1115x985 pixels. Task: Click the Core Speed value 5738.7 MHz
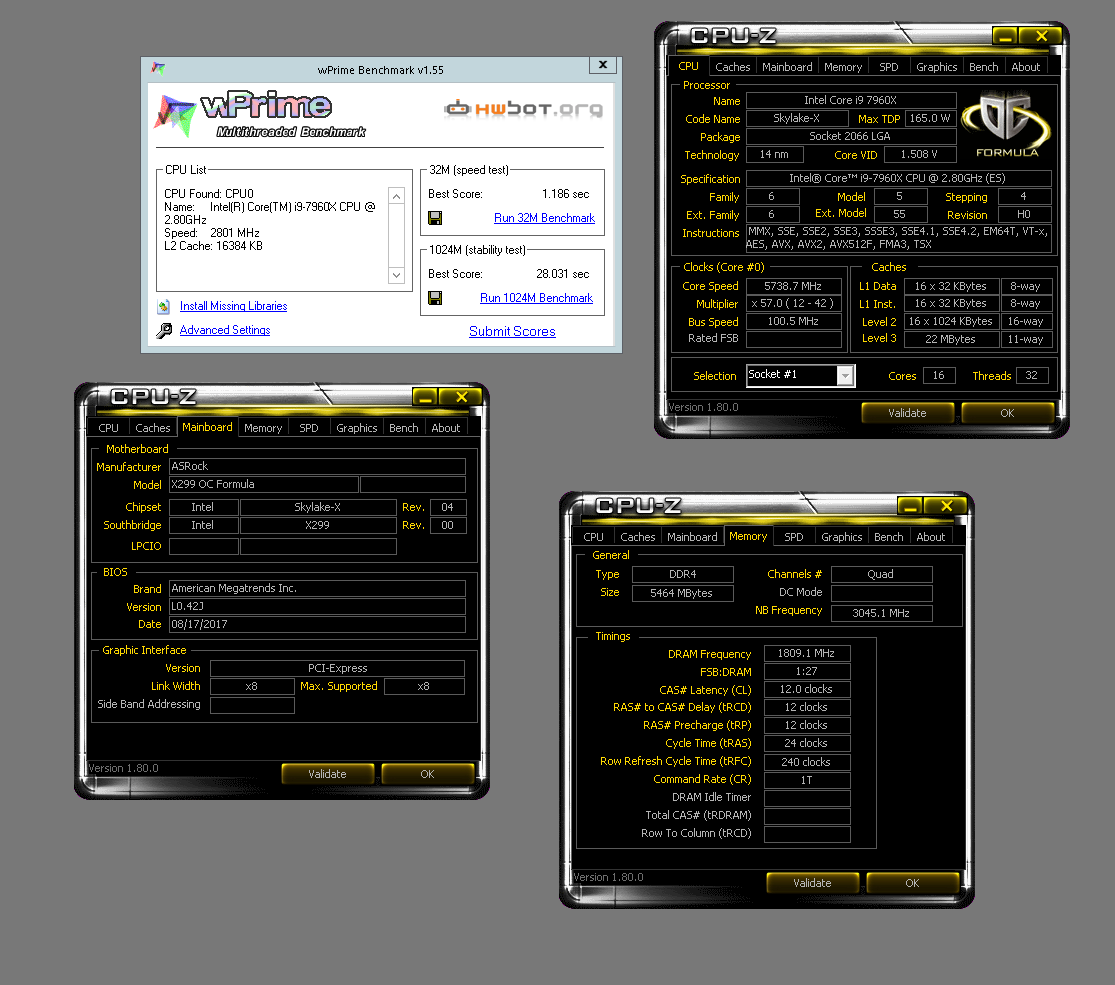pyautogui.click(x=794, y=286)
